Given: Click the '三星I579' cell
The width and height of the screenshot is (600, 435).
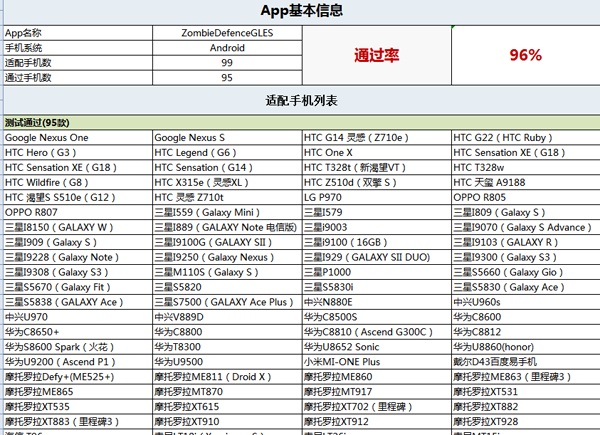Looking at the screenshot, I should click(377, 212).
